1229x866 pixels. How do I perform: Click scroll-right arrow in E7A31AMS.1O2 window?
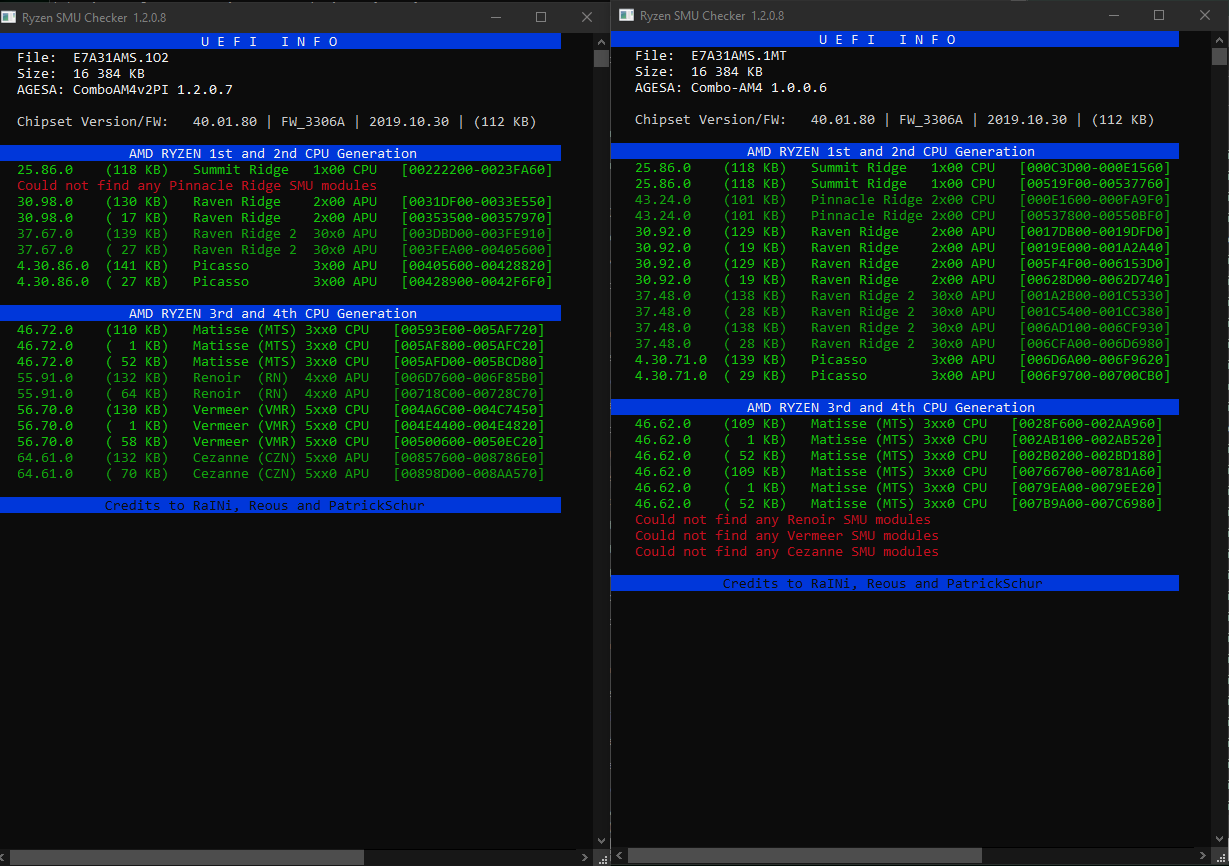click(x=587, y=857)
